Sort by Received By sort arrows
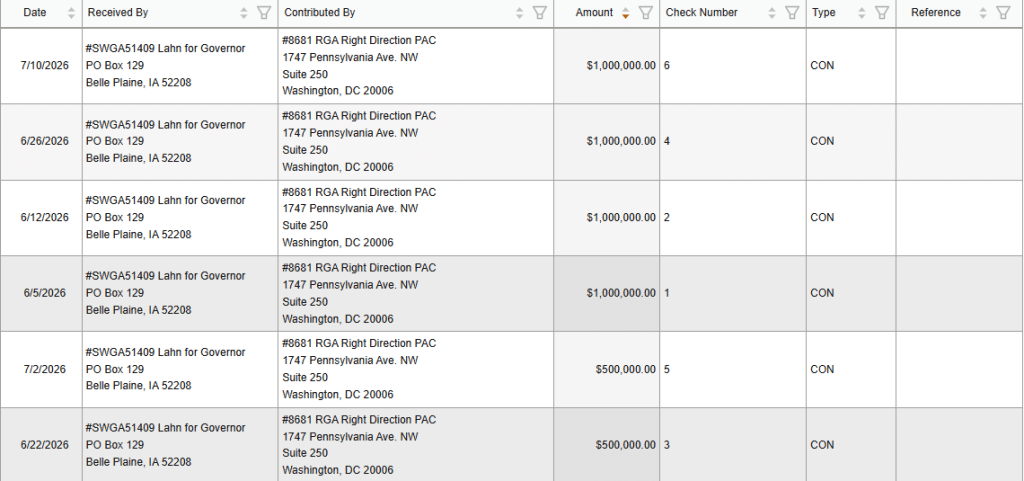1024x481 pixels. tap(244, 12)
